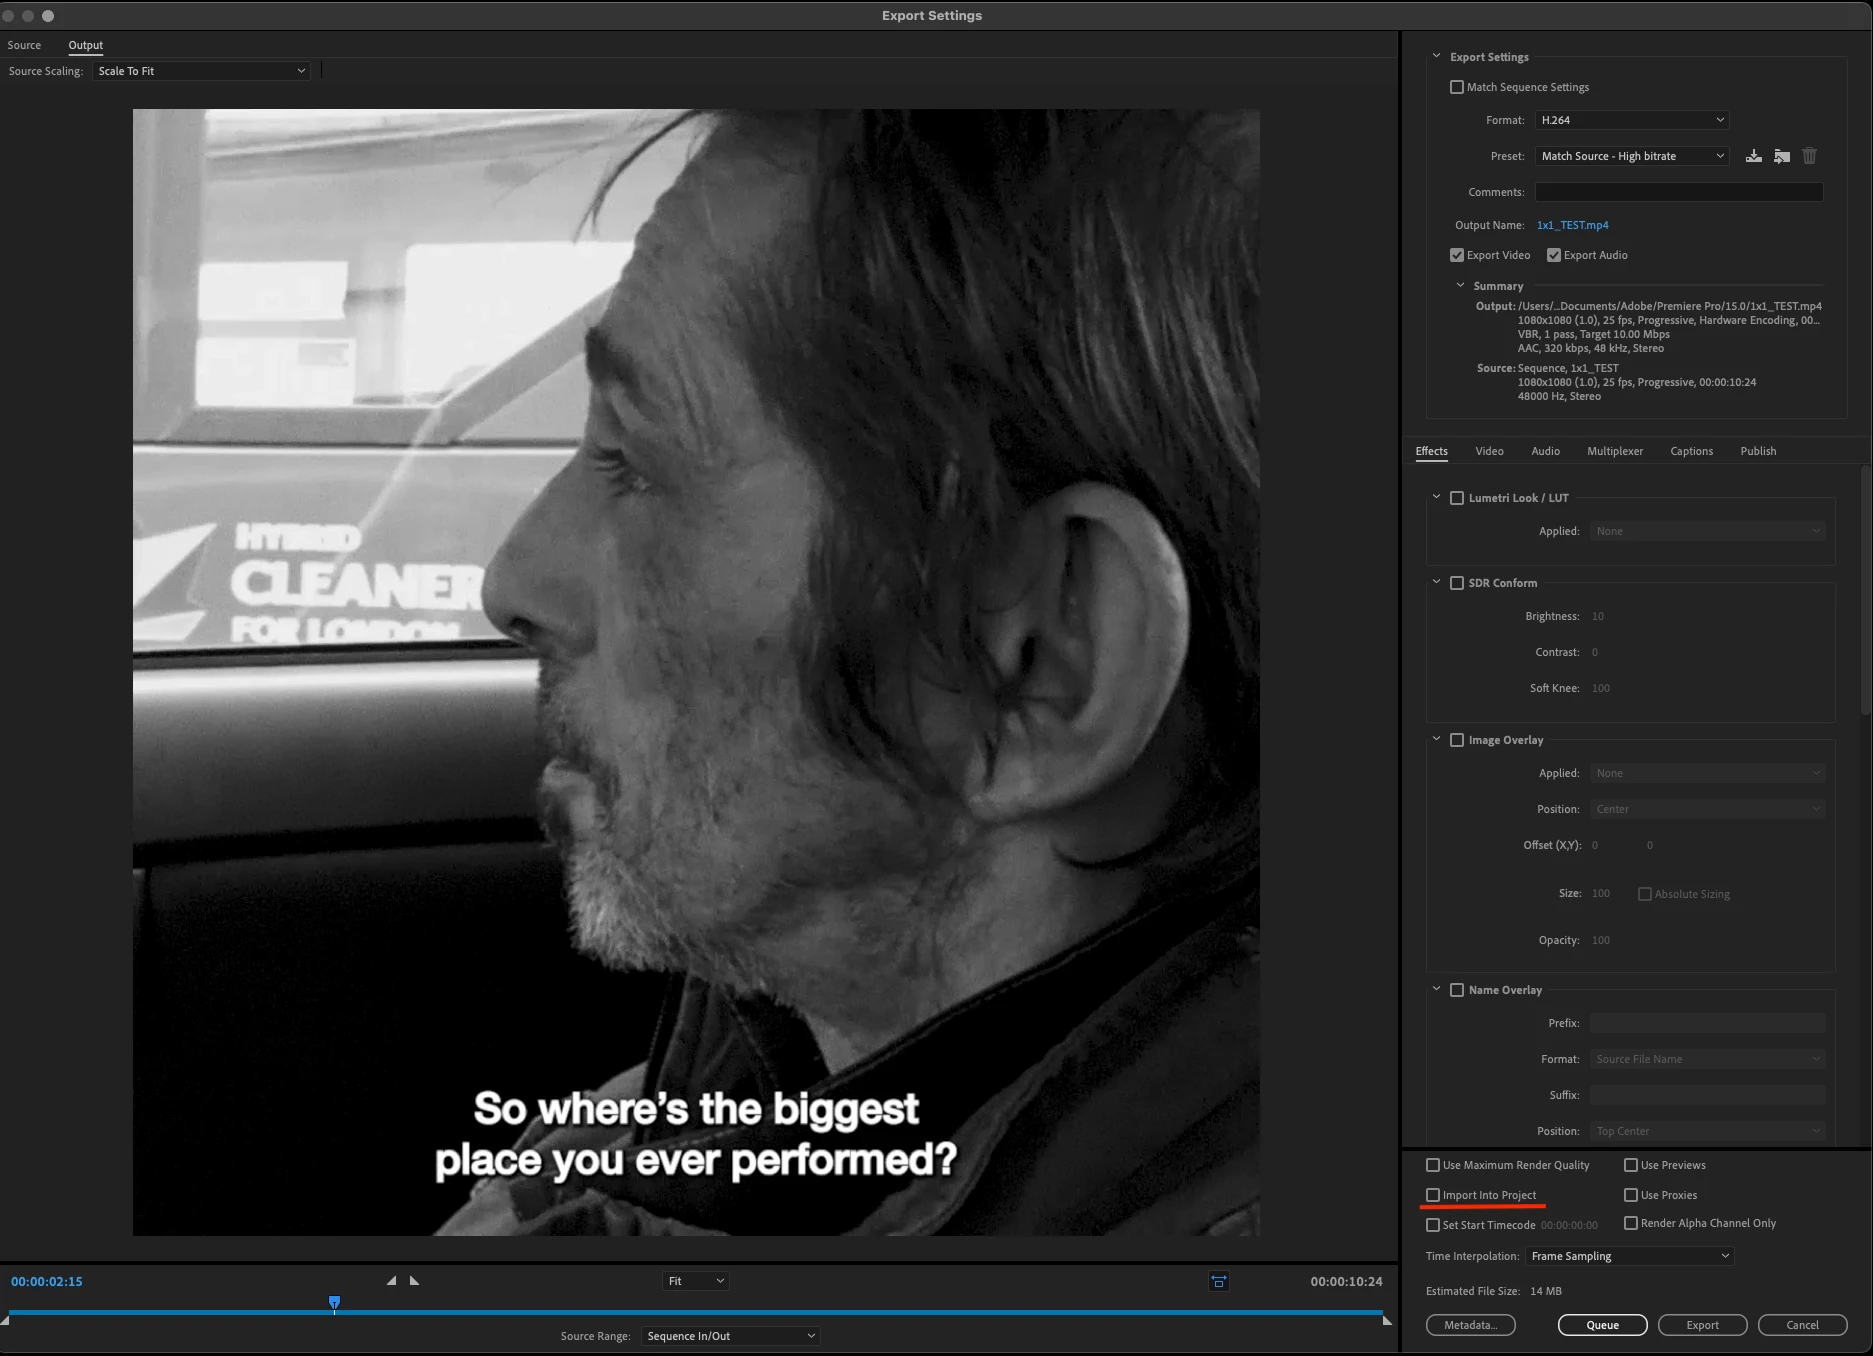Check Use Previews
This screenshot has height=1356, width=1873.
[1631, 1165]
